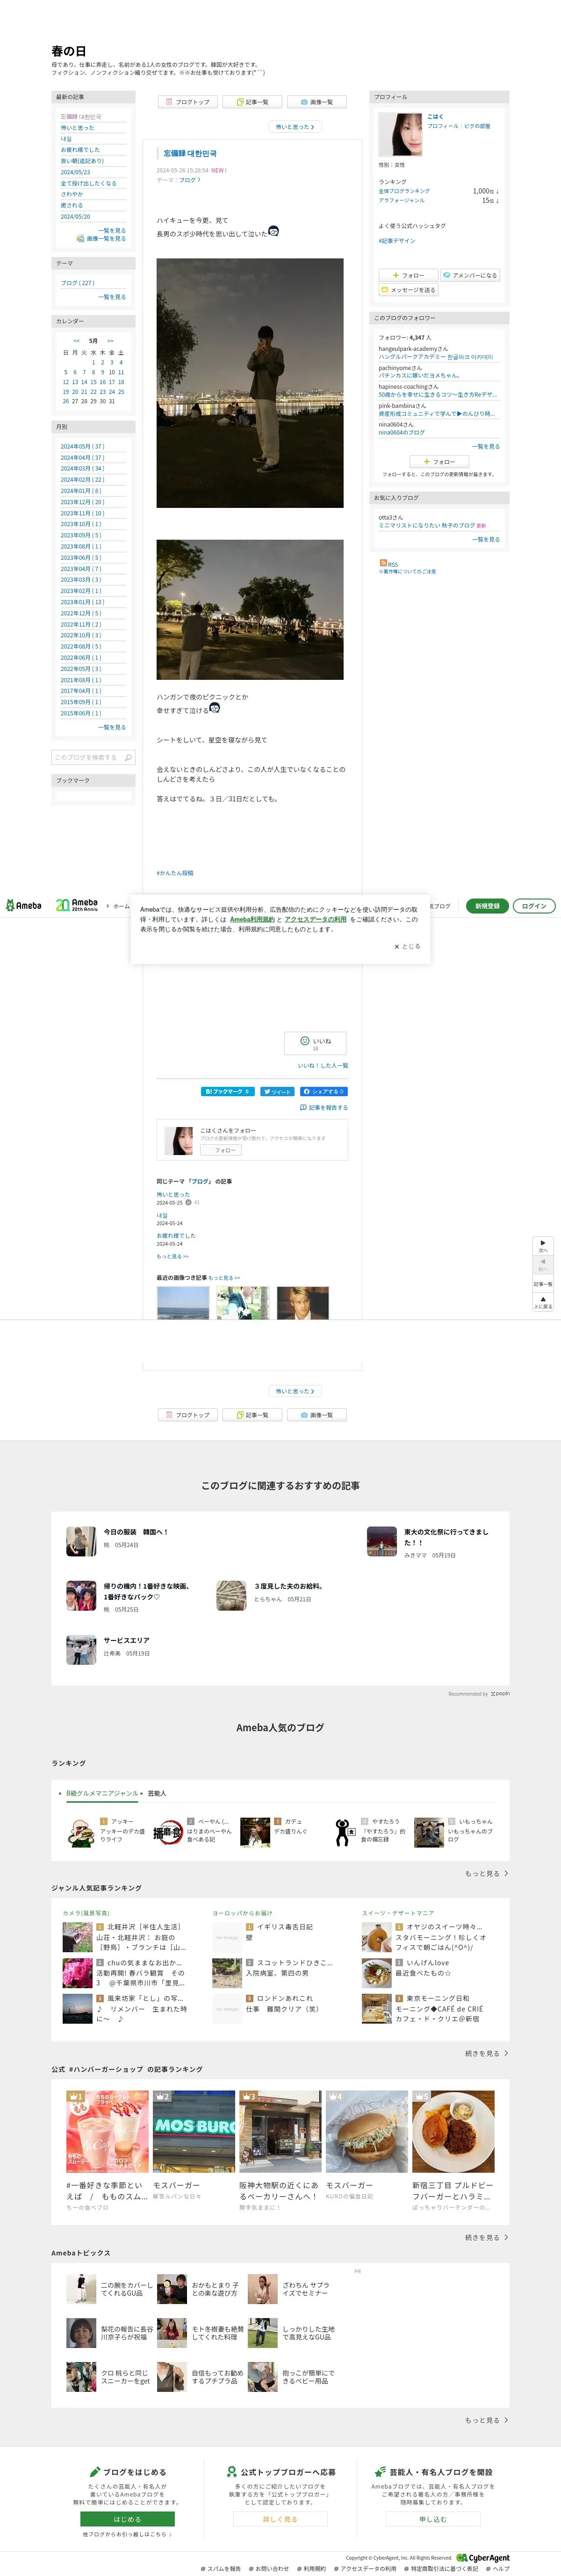Go to next month in calendar

tap(110, 341)
